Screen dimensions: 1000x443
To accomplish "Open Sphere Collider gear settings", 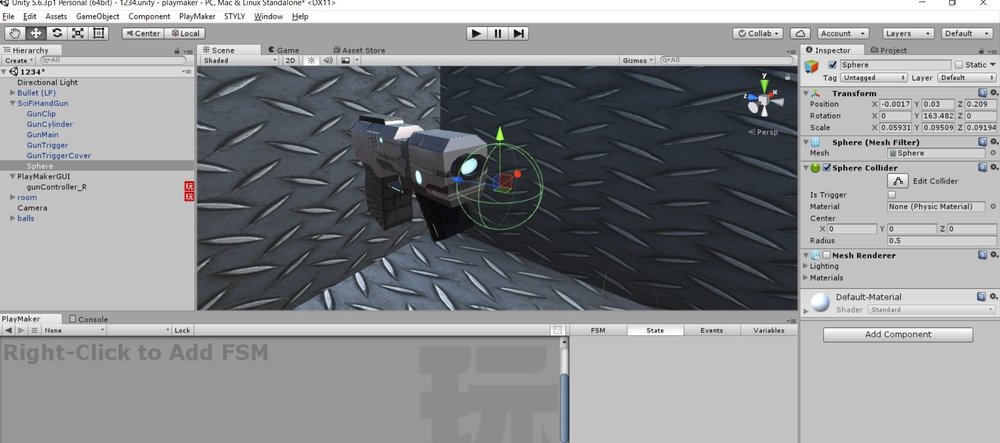I will (994, 167).
